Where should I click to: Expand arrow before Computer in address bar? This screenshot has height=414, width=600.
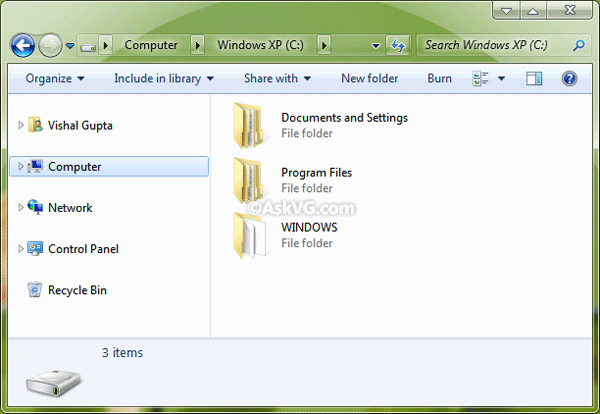[x=106, y=46]
